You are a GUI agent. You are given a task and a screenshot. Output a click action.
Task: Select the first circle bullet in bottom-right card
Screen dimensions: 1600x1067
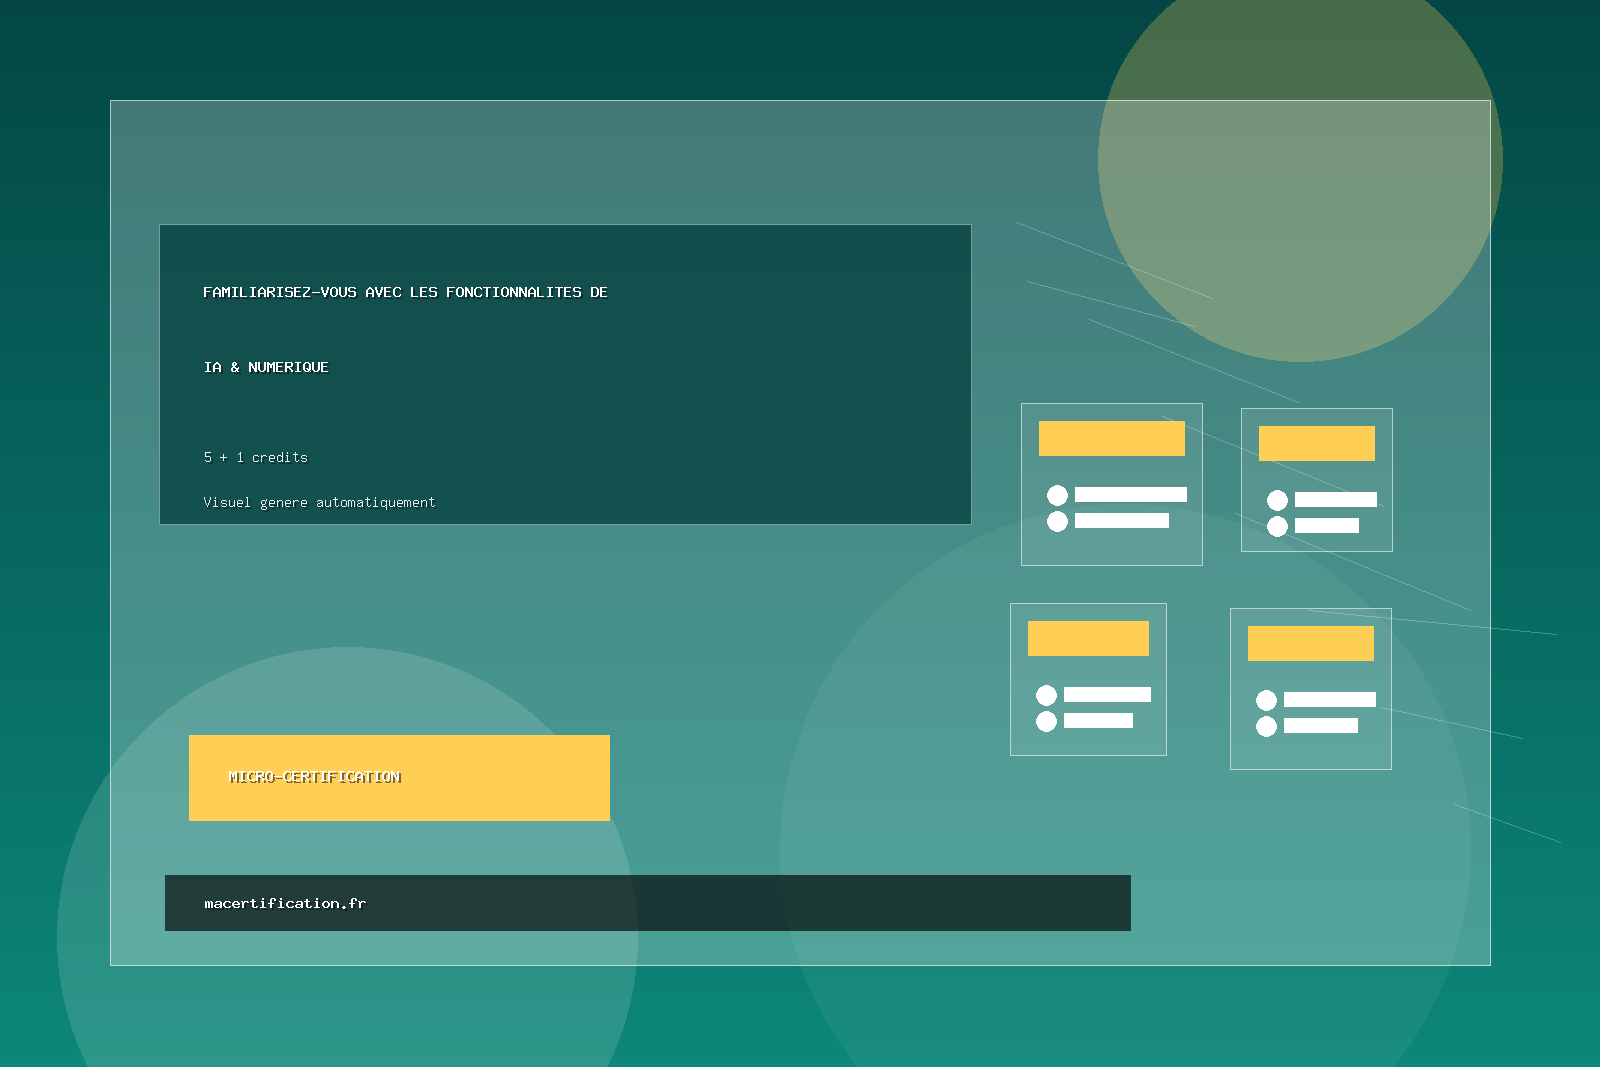[1266, 700]
